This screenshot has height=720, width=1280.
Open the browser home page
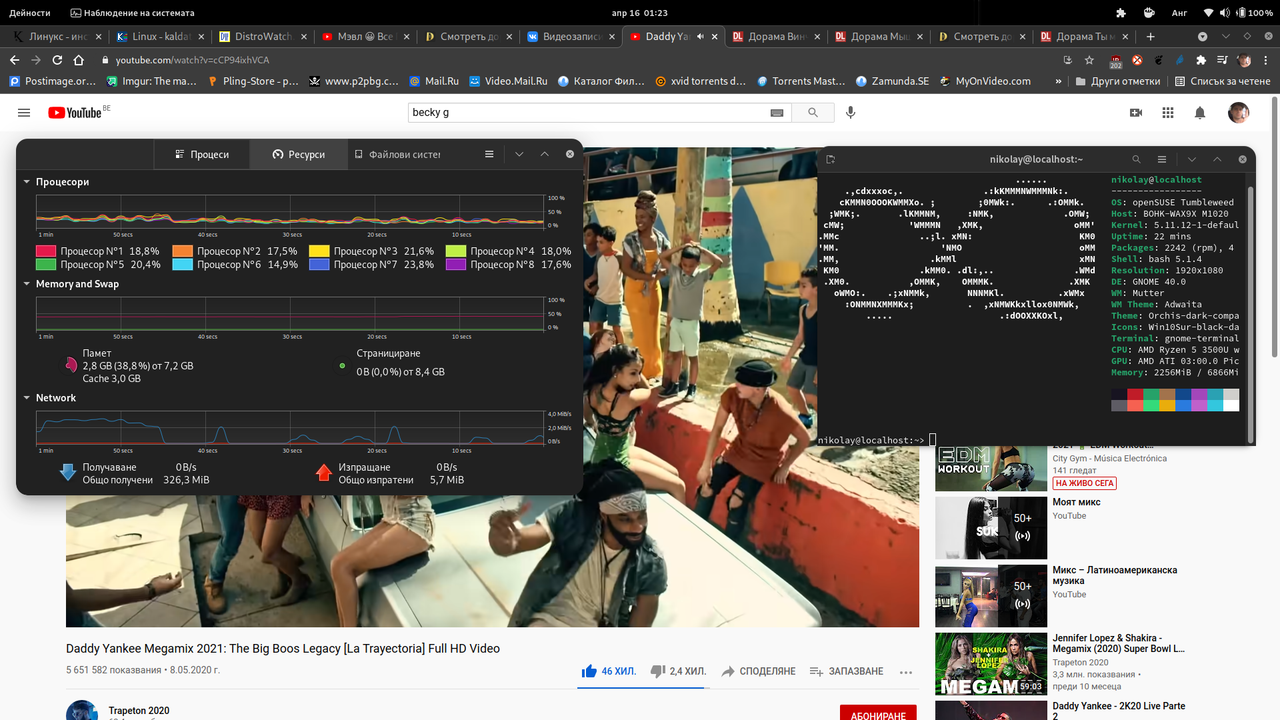[79, 60]
